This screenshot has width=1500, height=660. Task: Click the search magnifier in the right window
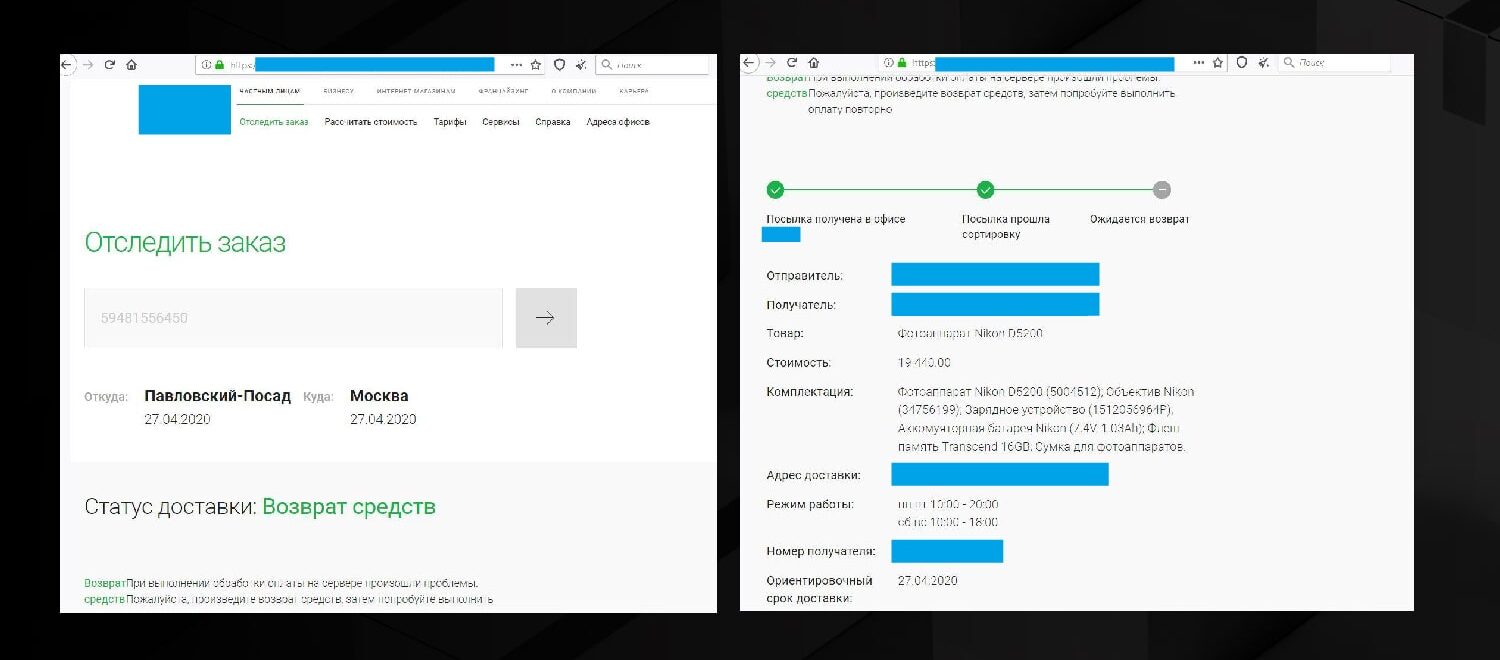[1288, 62]
